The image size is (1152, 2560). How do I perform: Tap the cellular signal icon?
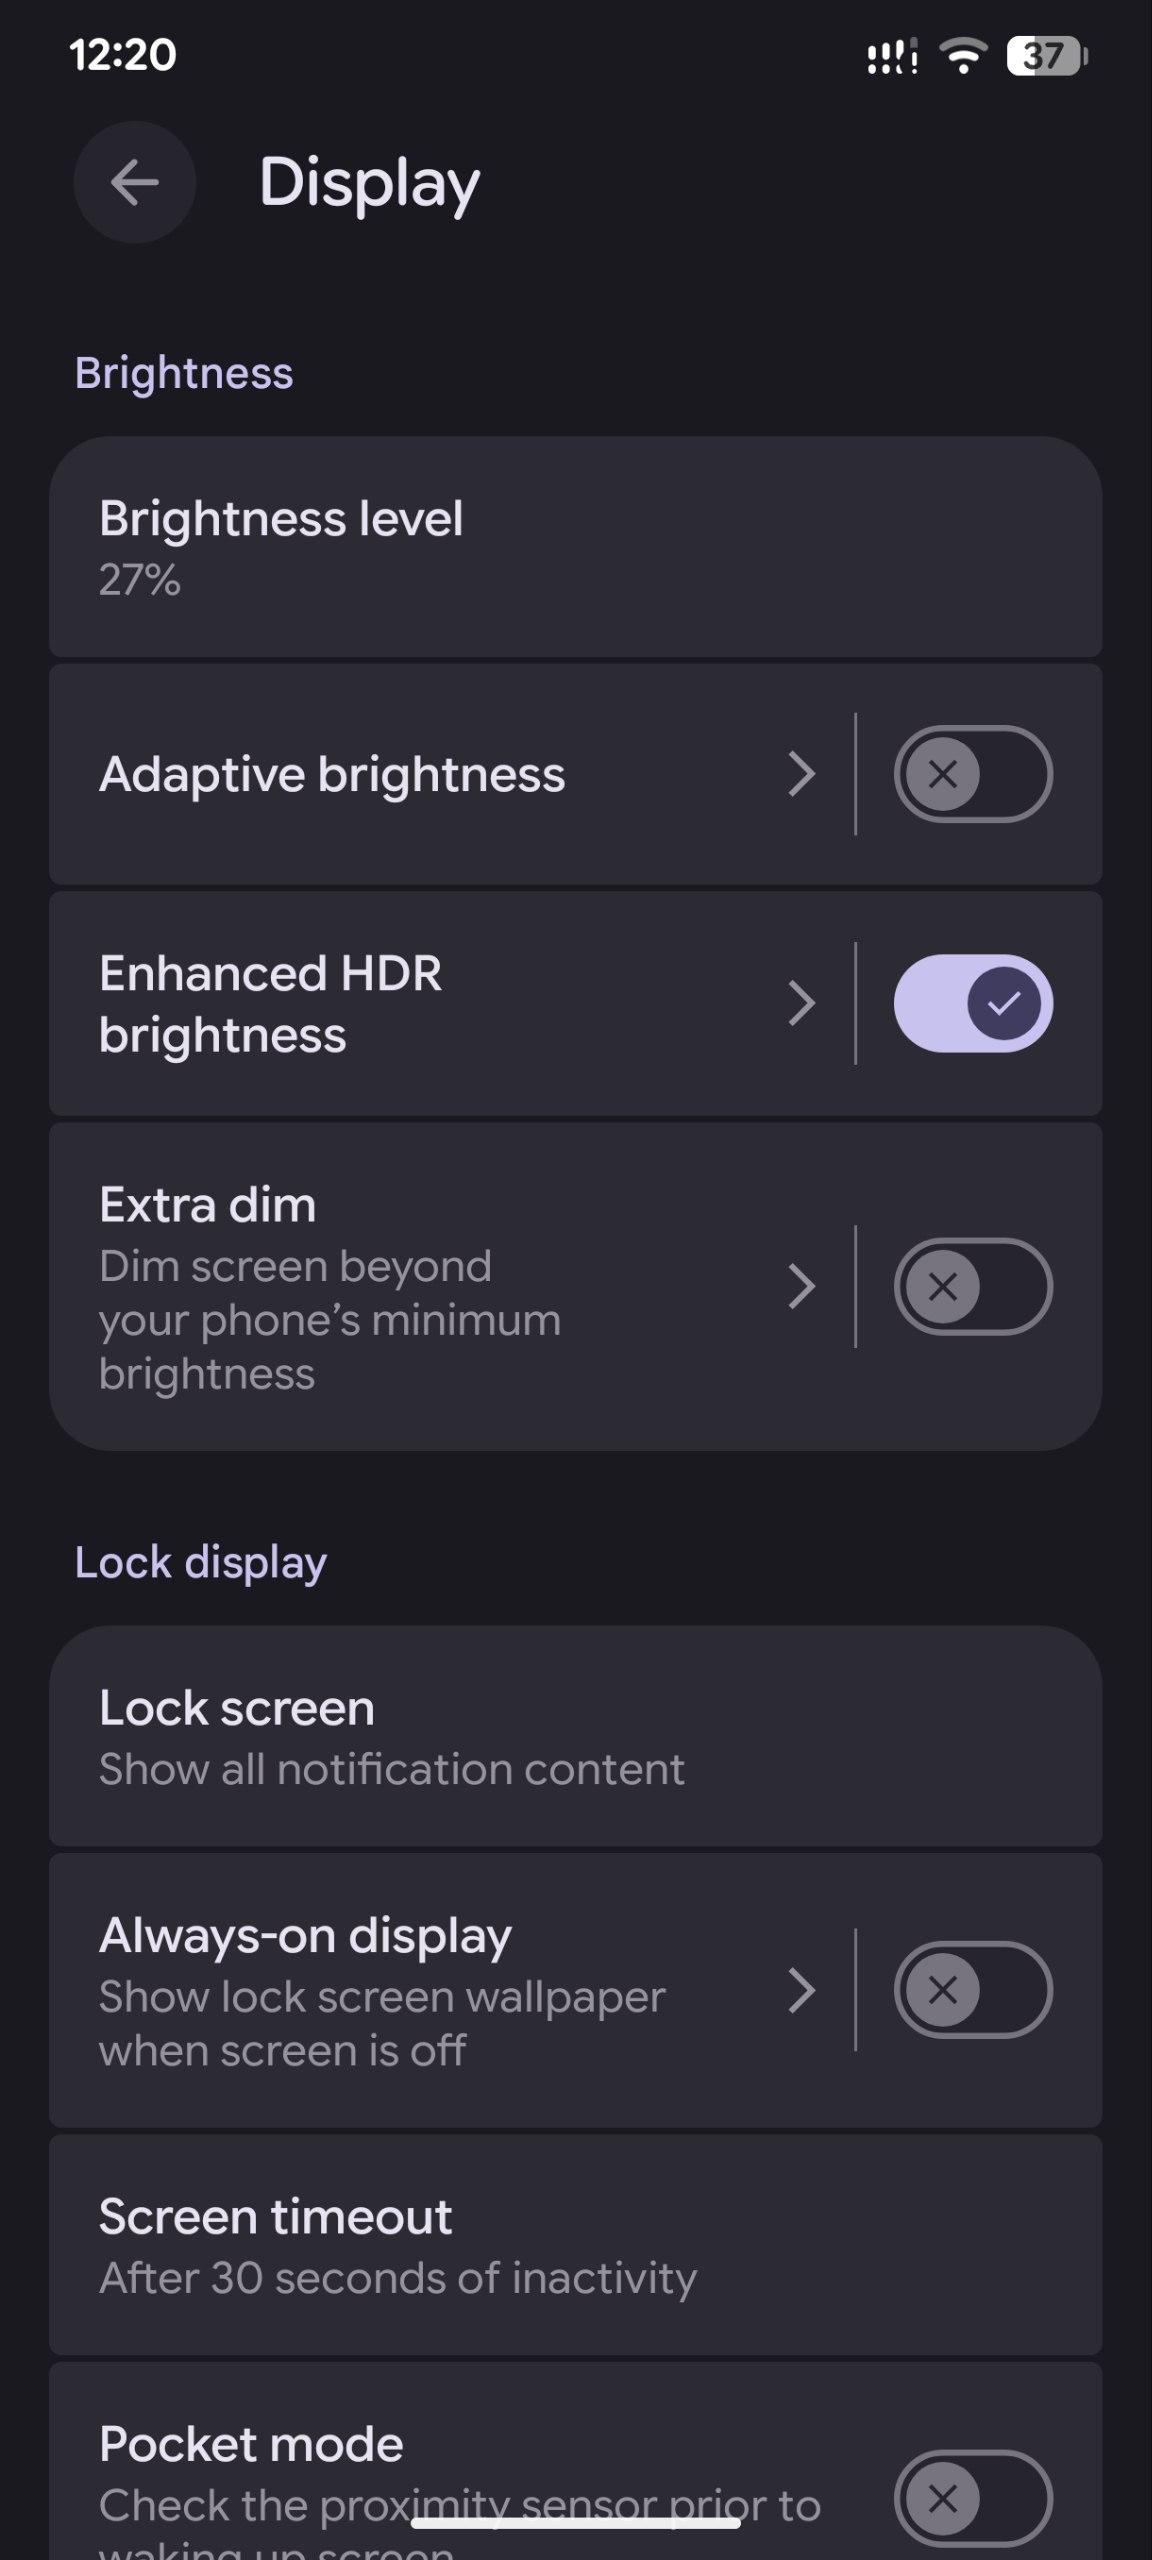point(891,57)
